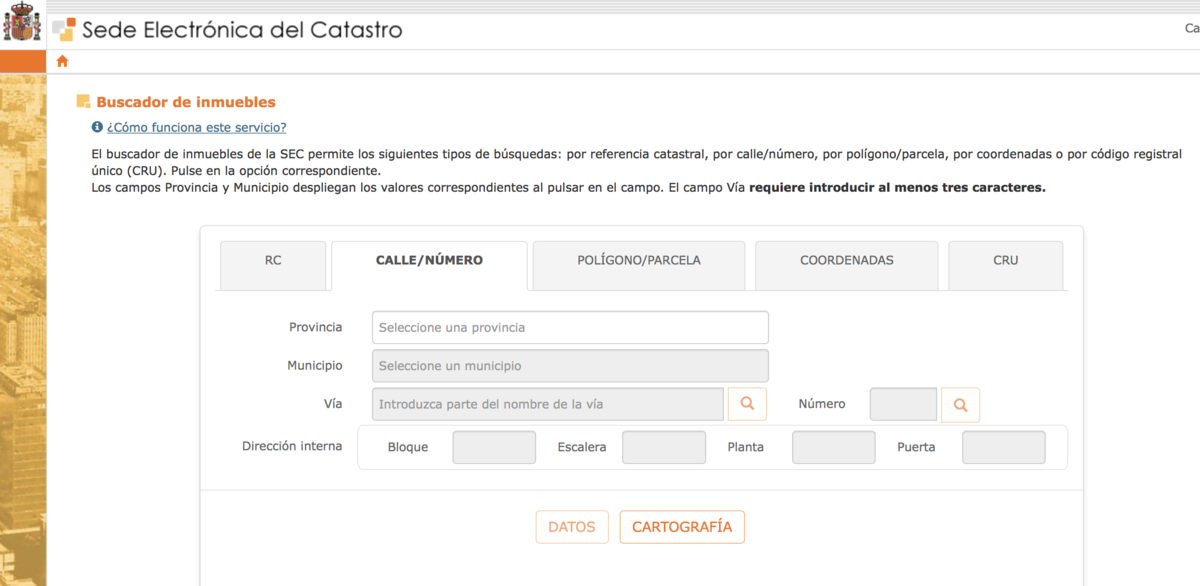Click the Buscador de inmuebles heading text
Screen dimensions: 1200x586
(186, 102)
